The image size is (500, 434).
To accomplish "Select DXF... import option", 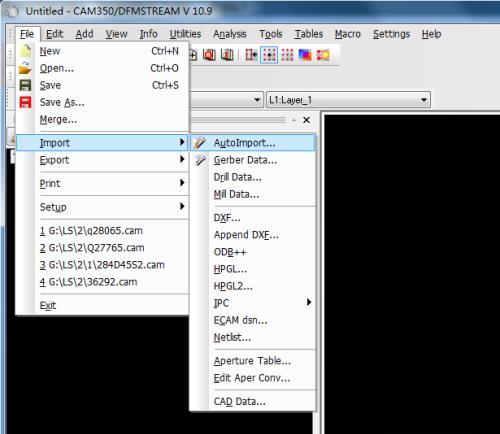I will [x=253, y=218].
